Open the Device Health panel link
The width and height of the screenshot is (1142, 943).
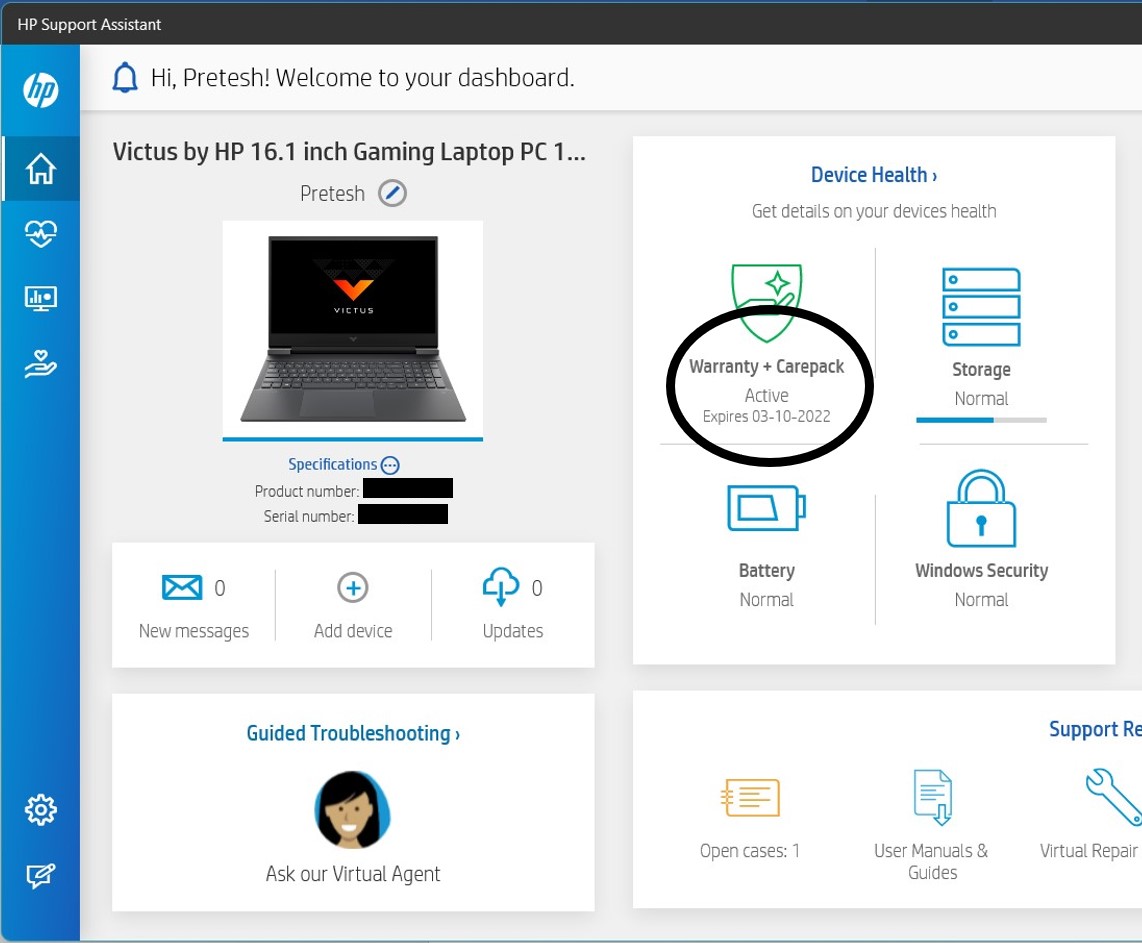[873, 174]
